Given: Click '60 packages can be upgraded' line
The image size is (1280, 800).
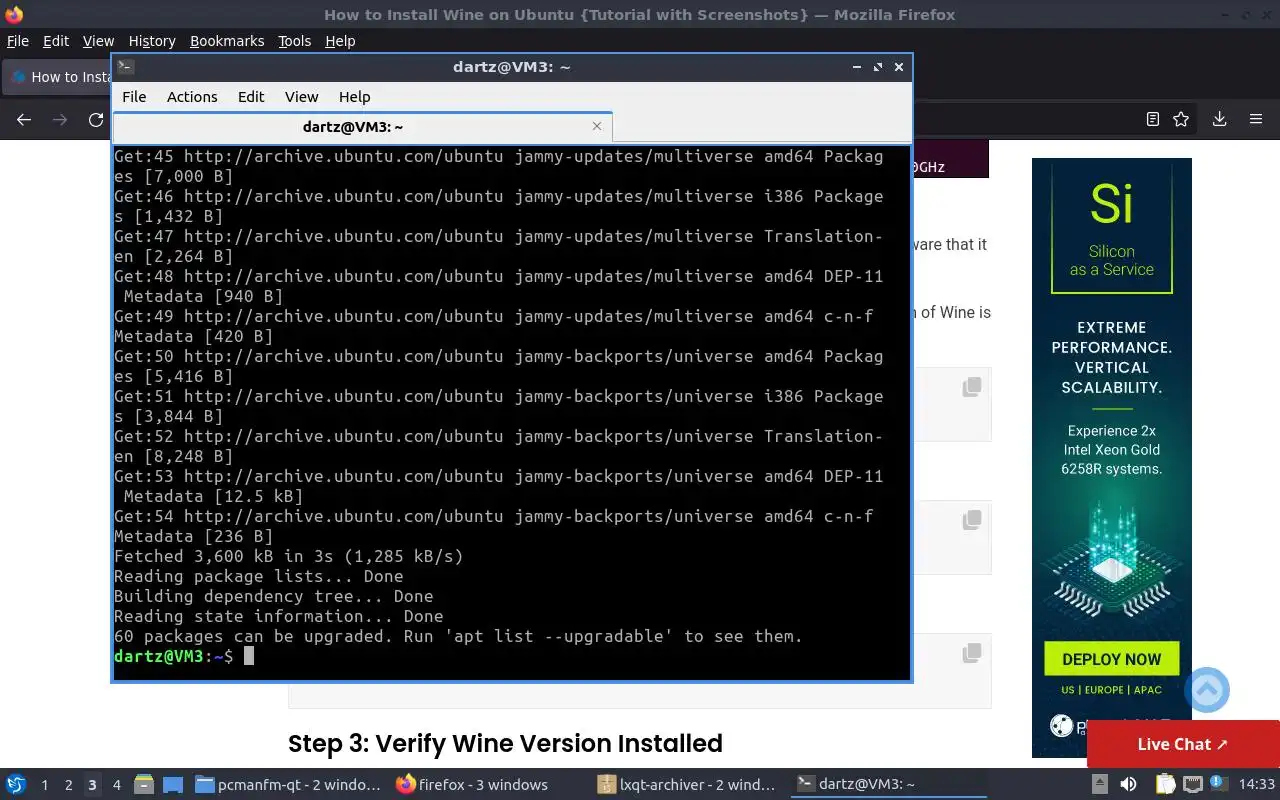Looking at the screenshot, I should tap(458, 636).
